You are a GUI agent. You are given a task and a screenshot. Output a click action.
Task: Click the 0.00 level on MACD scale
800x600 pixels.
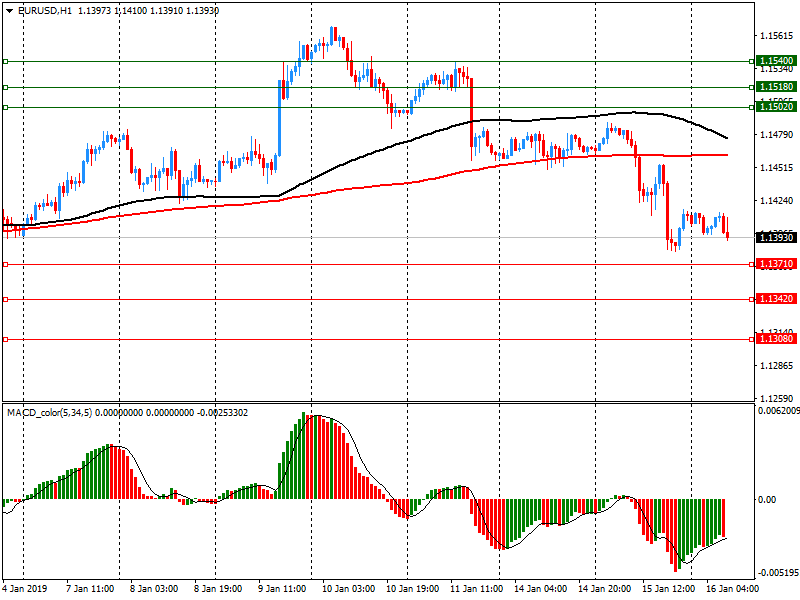click(767, 499)
